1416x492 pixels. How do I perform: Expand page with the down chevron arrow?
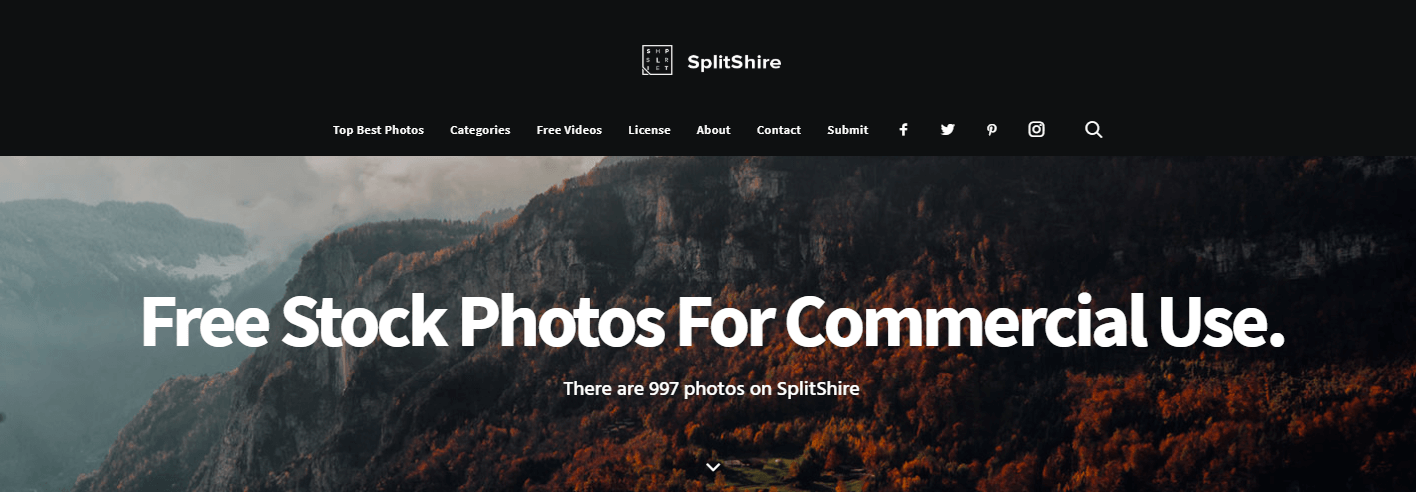click(713, 467)
